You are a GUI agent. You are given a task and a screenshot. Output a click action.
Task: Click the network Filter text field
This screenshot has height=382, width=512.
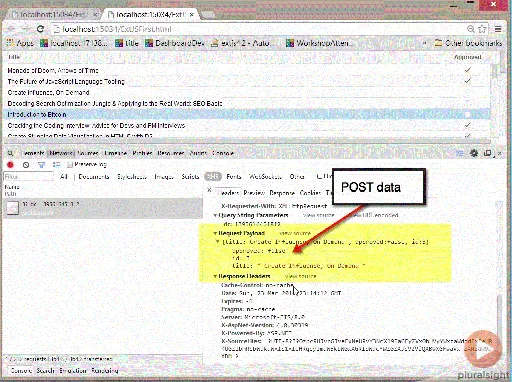pos(28,176)
